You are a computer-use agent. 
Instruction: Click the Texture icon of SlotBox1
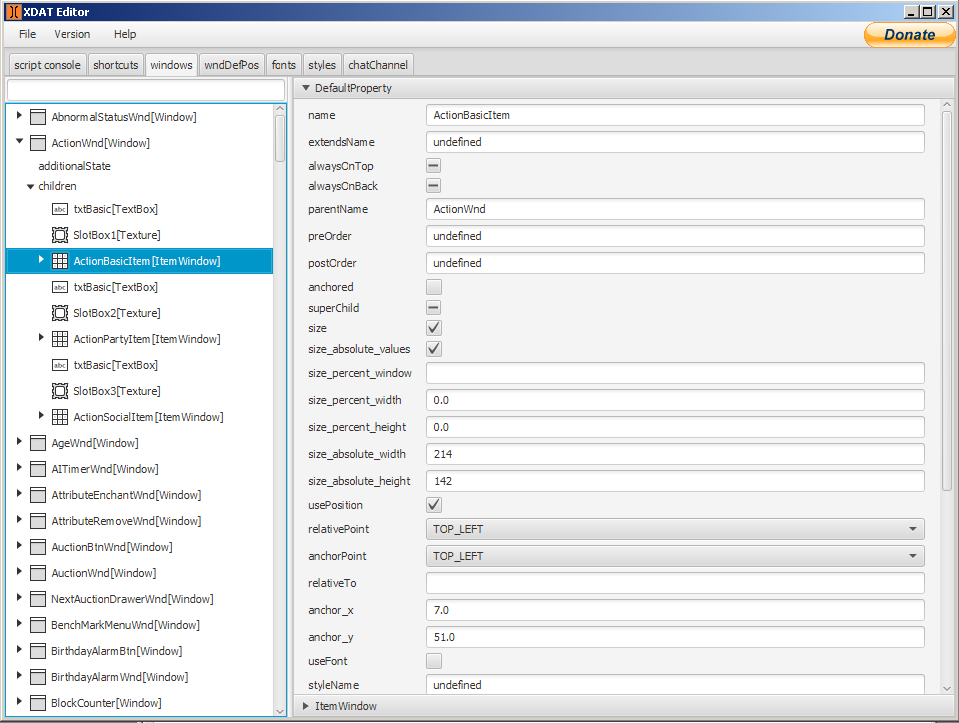(58, 234)
